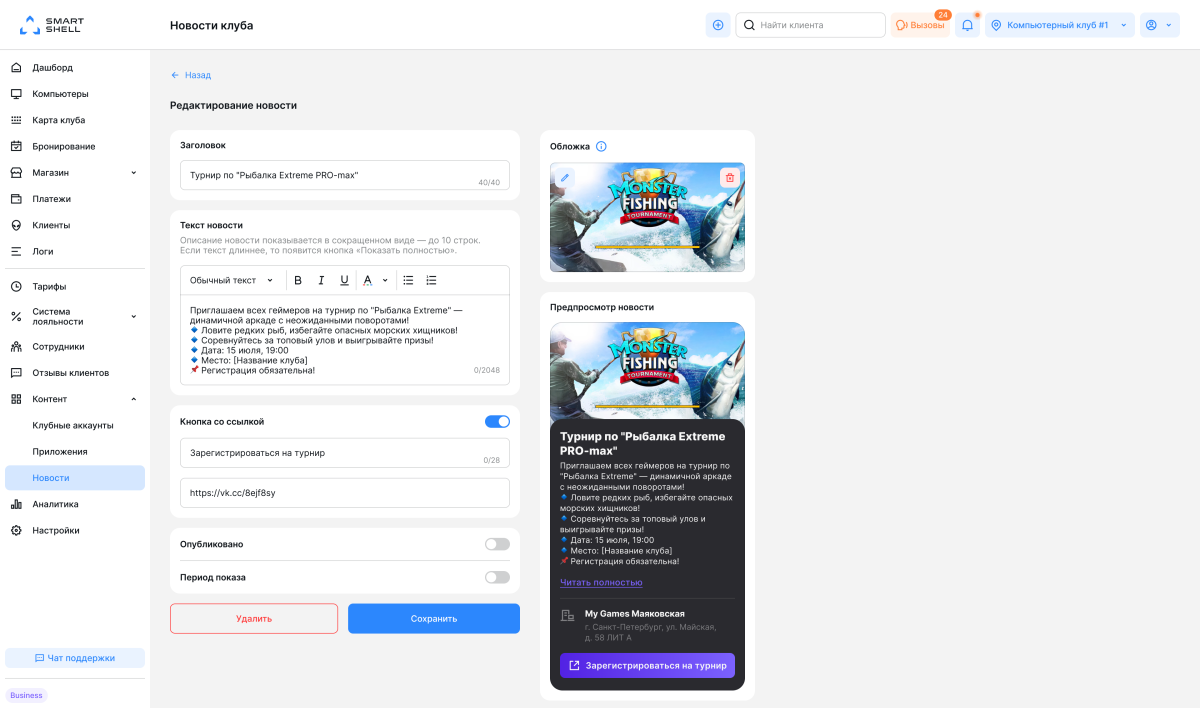The height and width of the screenshot is (708, 1200).
Task: Insert a numbered list
Action: [431, 280]
